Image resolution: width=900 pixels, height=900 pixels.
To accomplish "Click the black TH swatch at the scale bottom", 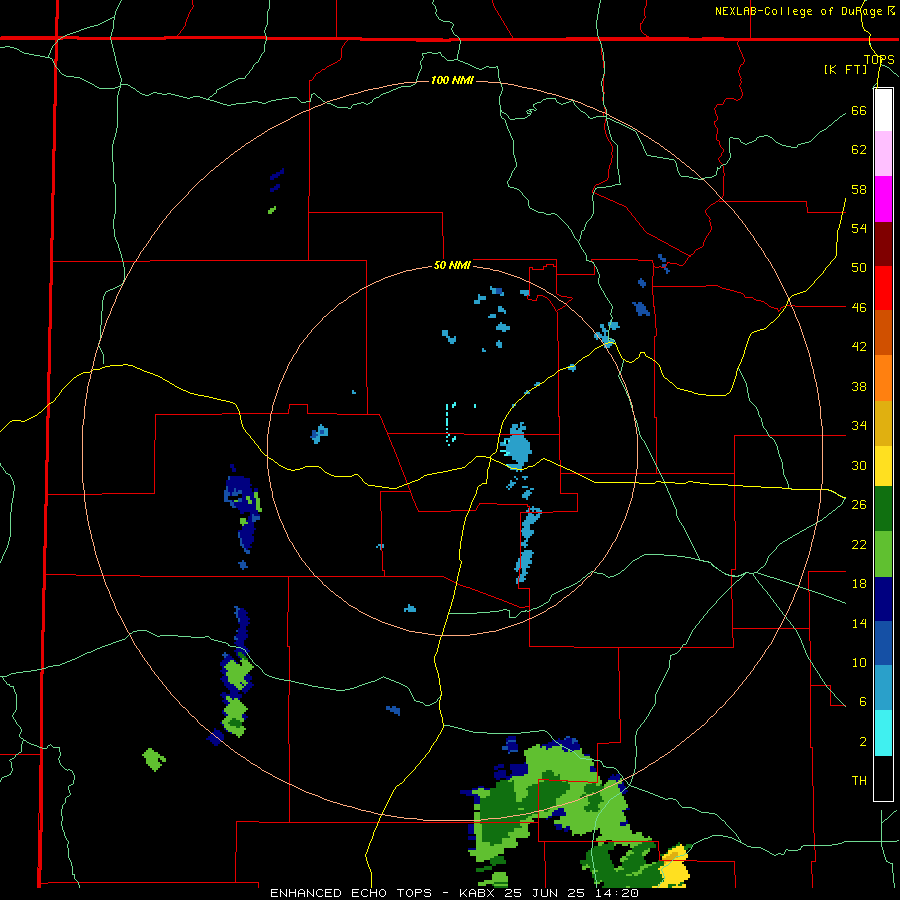I will point(883,778).
